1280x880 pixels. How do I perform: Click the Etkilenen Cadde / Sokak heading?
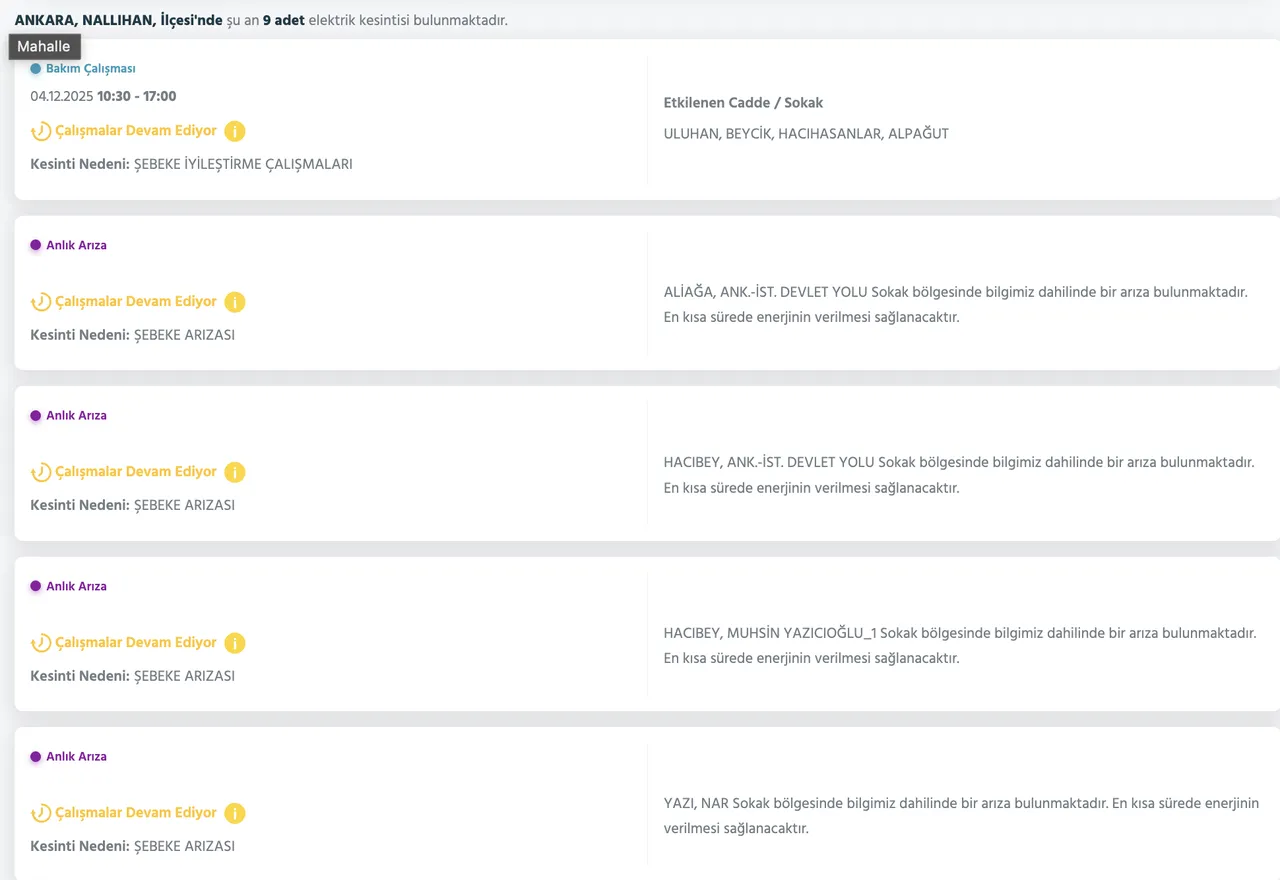click(x=743, y=103)
